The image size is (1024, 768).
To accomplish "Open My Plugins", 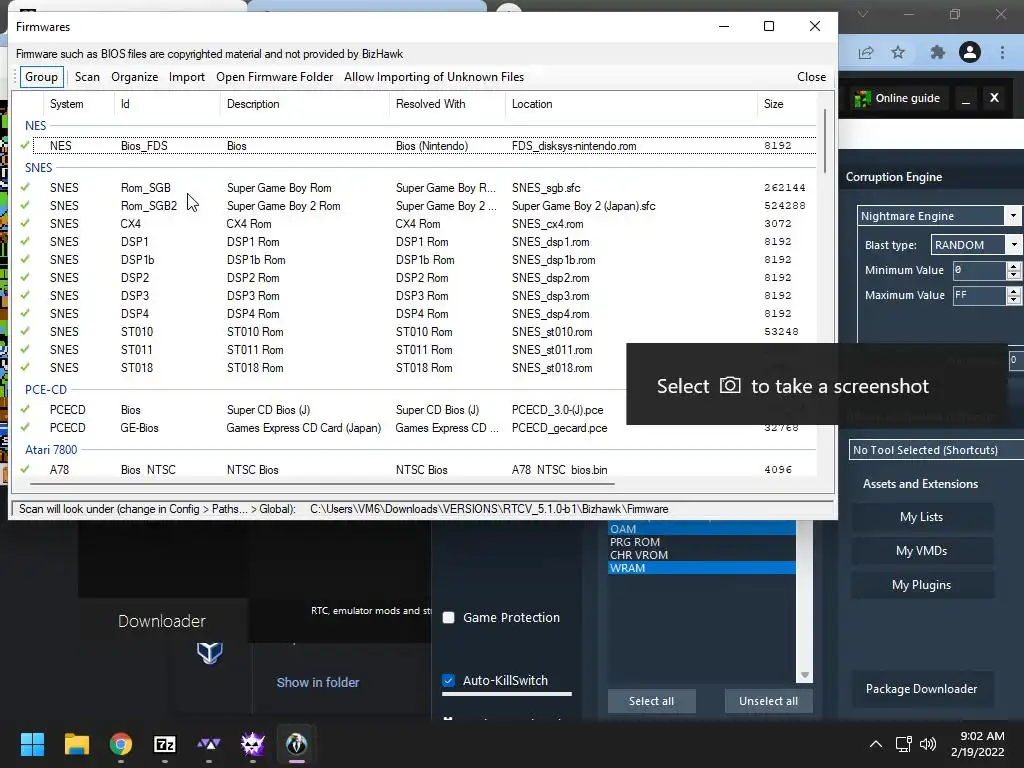I will [x=921, y=584].
